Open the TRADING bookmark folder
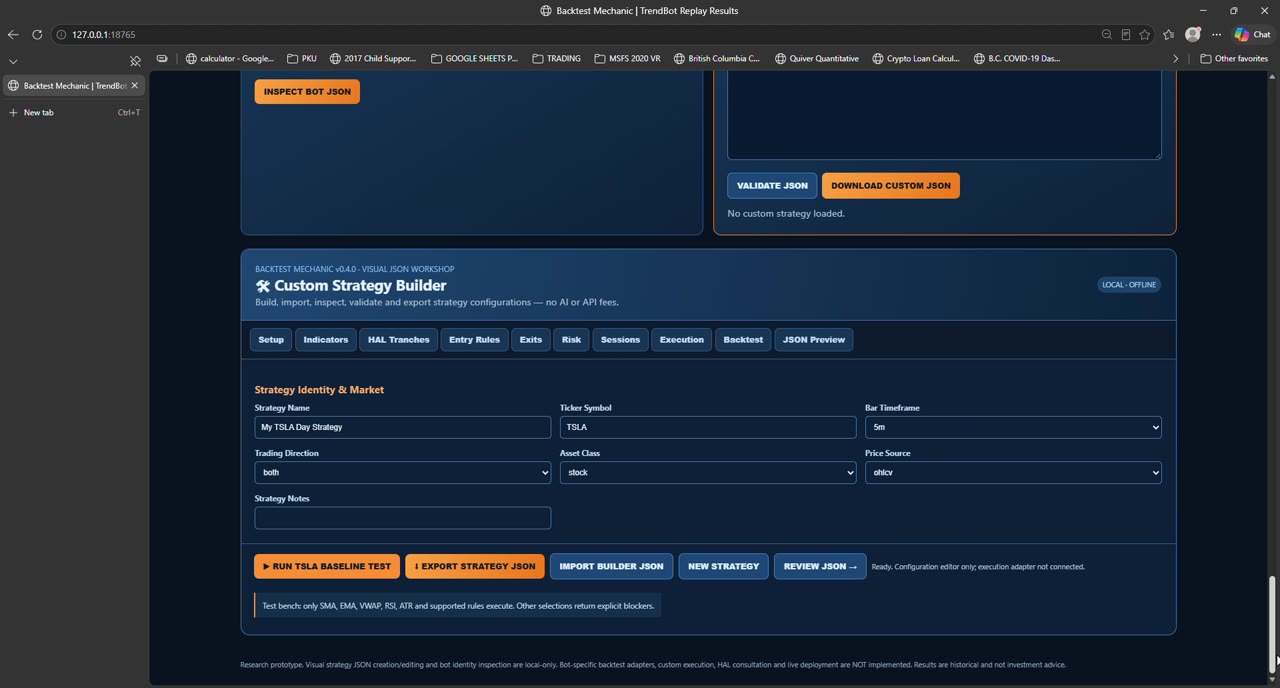The width and height of the screenshot is (1280, 688). (x=556, y=58)
